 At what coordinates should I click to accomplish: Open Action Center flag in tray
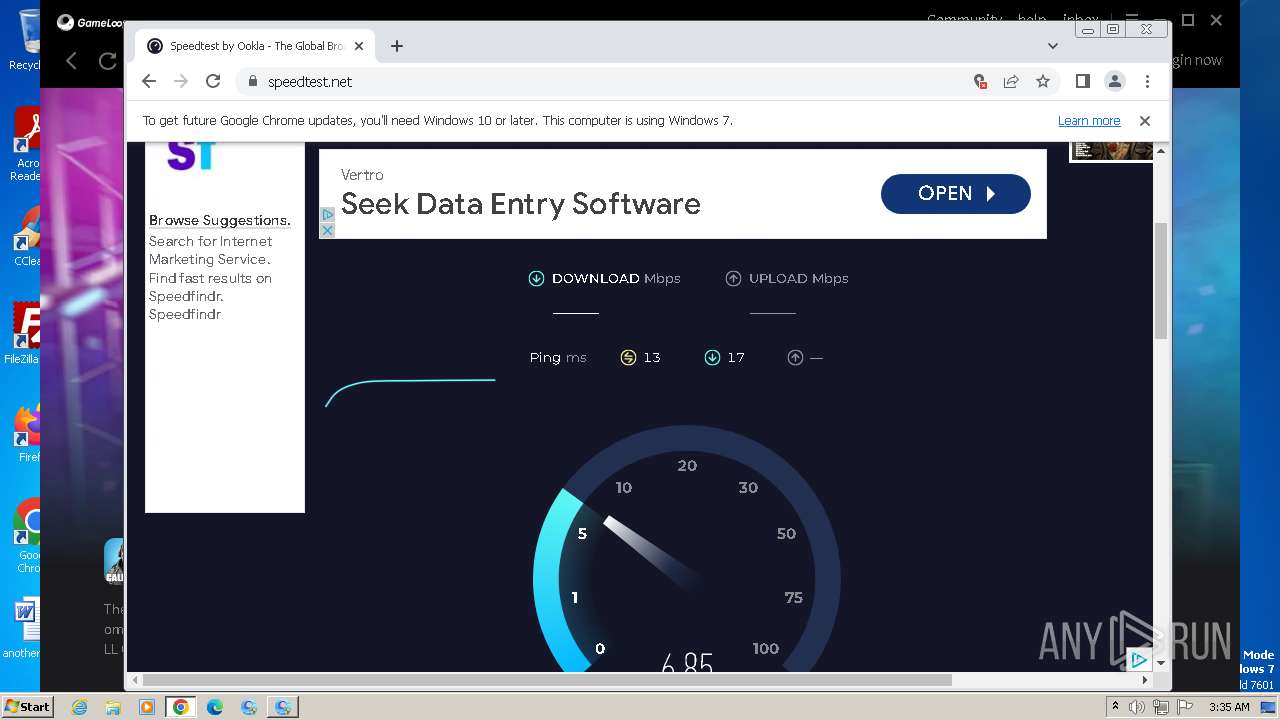point(1185,707)
